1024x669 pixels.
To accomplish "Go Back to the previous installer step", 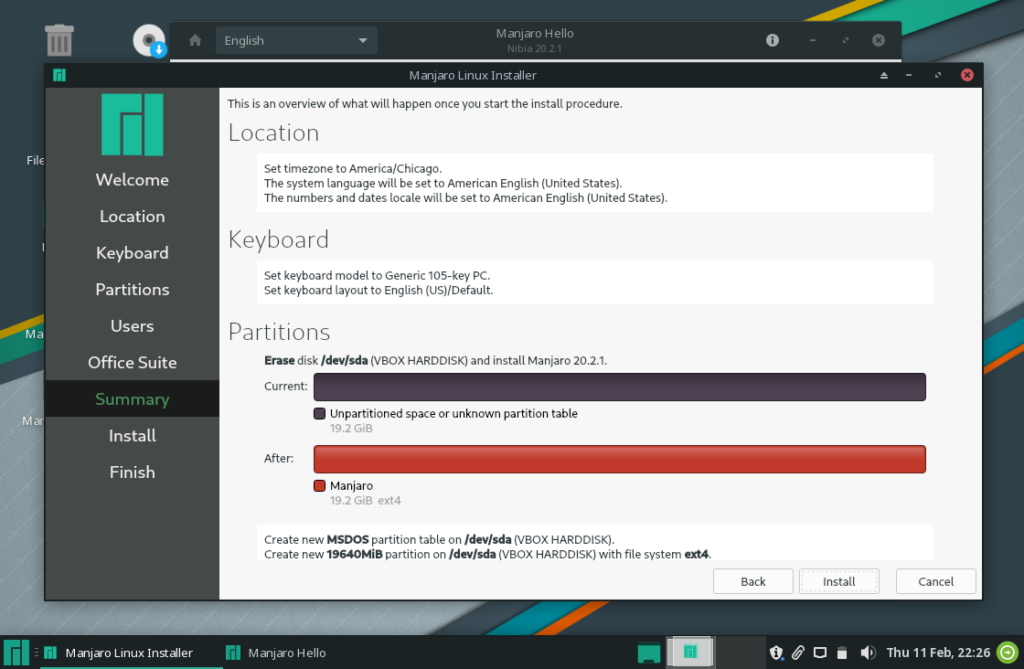I will click(x=753, y=581).
